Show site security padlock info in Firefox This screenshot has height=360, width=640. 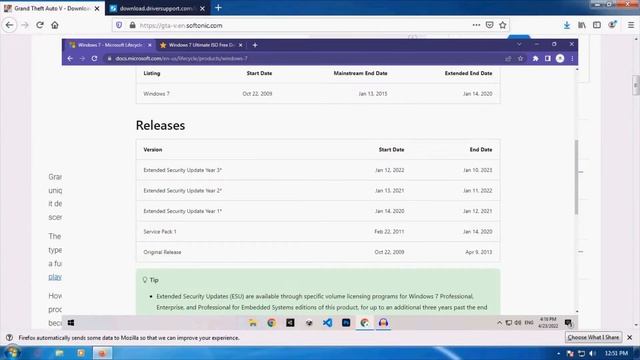coord(132,25)
